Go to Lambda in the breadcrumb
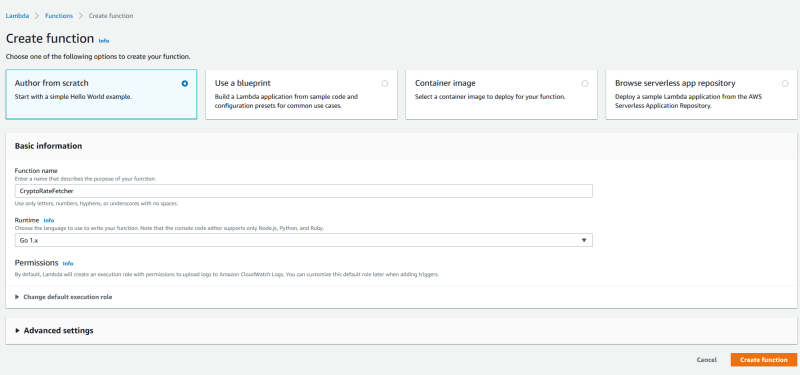The image size is (800, 375). click(x=17, y=16)
